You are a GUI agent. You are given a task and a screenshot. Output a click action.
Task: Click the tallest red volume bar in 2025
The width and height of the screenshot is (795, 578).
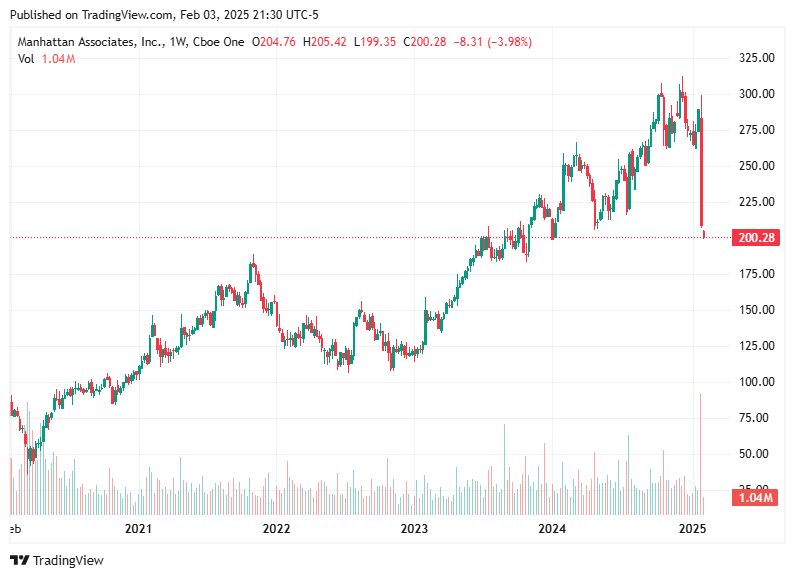pyautogui.click(x=701, y=454)
